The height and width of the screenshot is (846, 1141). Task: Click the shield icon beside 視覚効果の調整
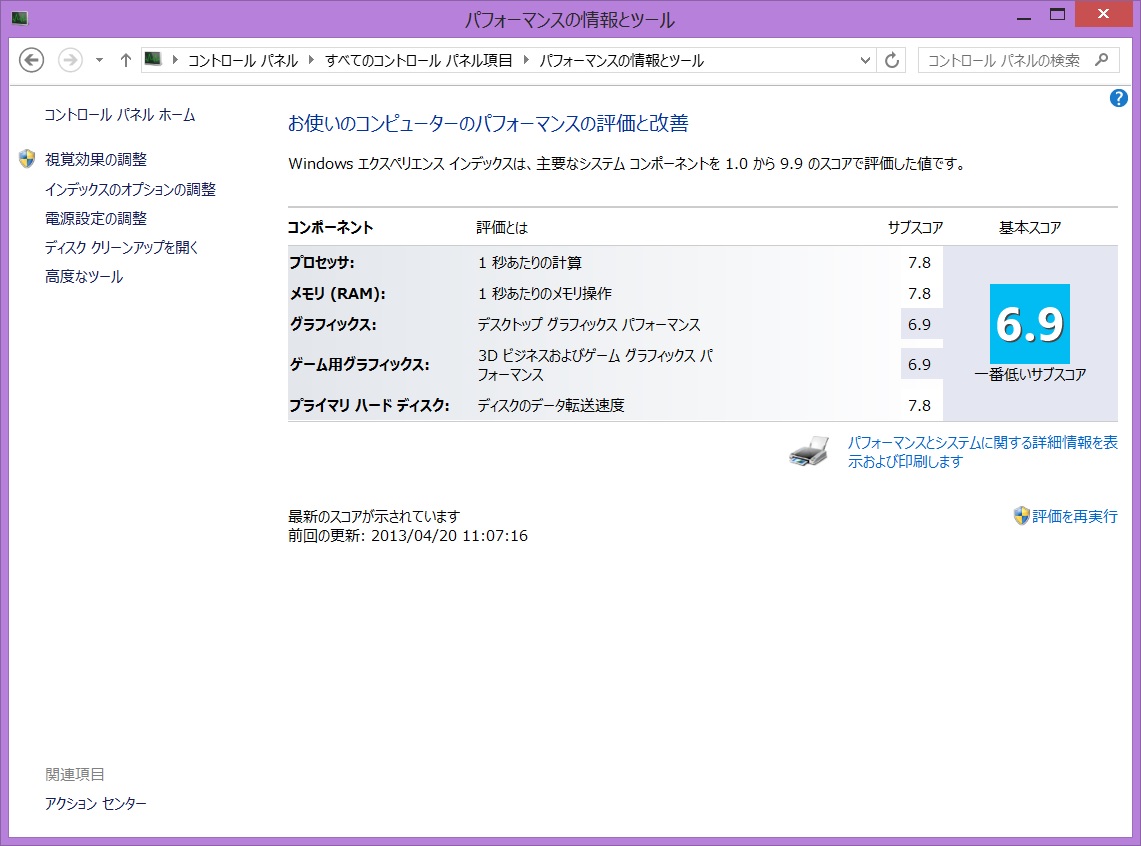click(27, 159)
